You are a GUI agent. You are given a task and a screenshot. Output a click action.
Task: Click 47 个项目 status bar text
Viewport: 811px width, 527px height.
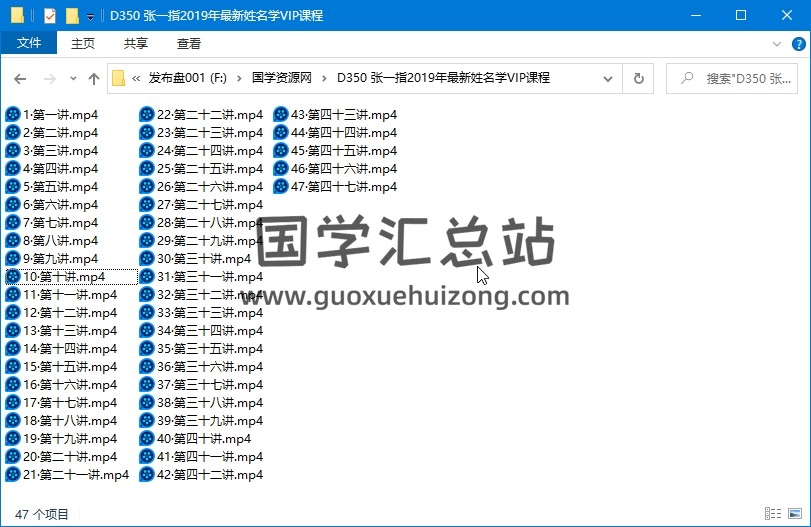coord(41,514)
